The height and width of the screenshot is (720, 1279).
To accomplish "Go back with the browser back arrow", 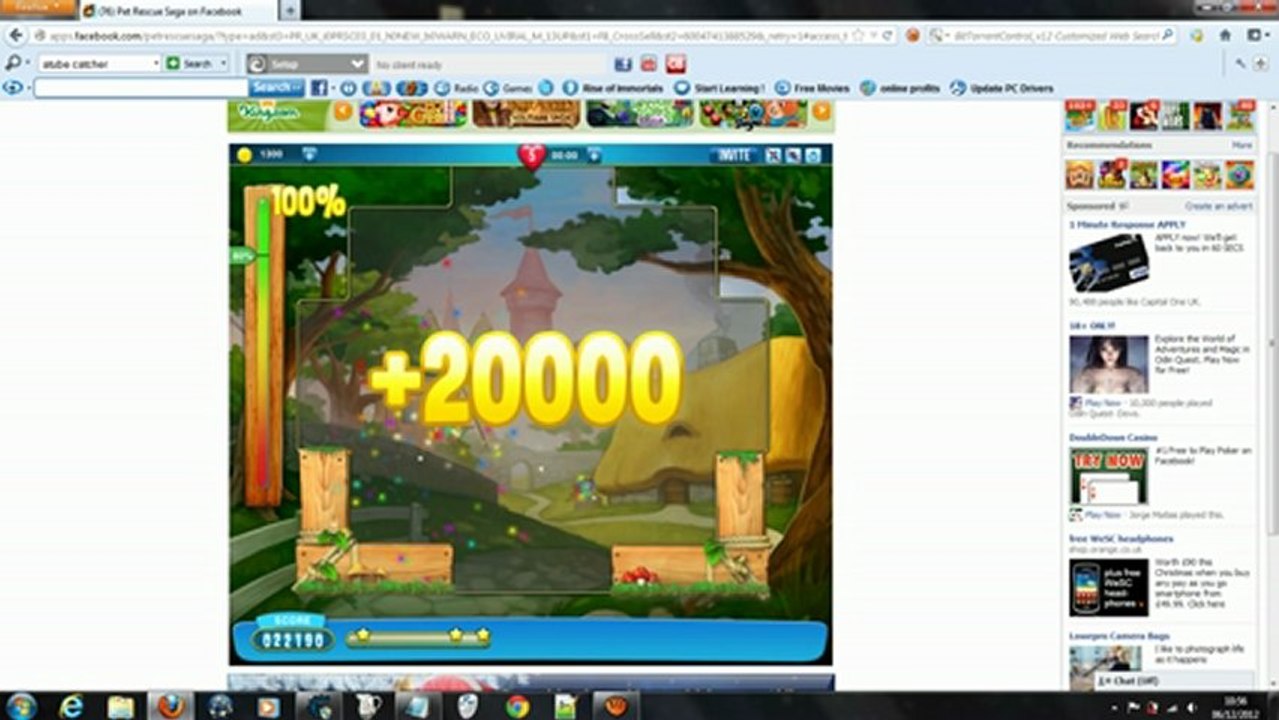I will click(x=16, y=35).
